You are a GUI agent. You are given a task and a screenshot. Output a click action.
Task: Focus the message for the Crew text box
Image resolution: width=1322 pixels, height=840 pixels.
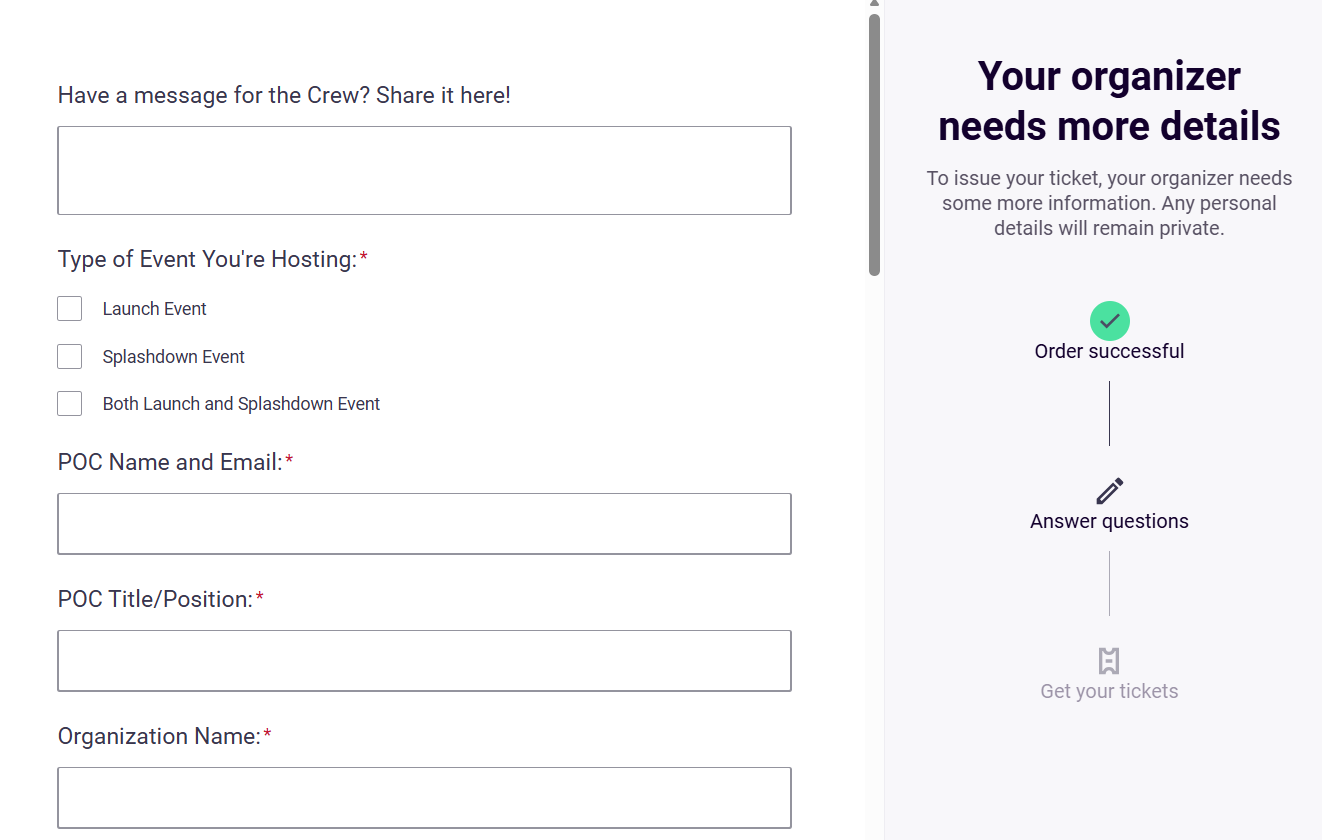click(424, 170)
